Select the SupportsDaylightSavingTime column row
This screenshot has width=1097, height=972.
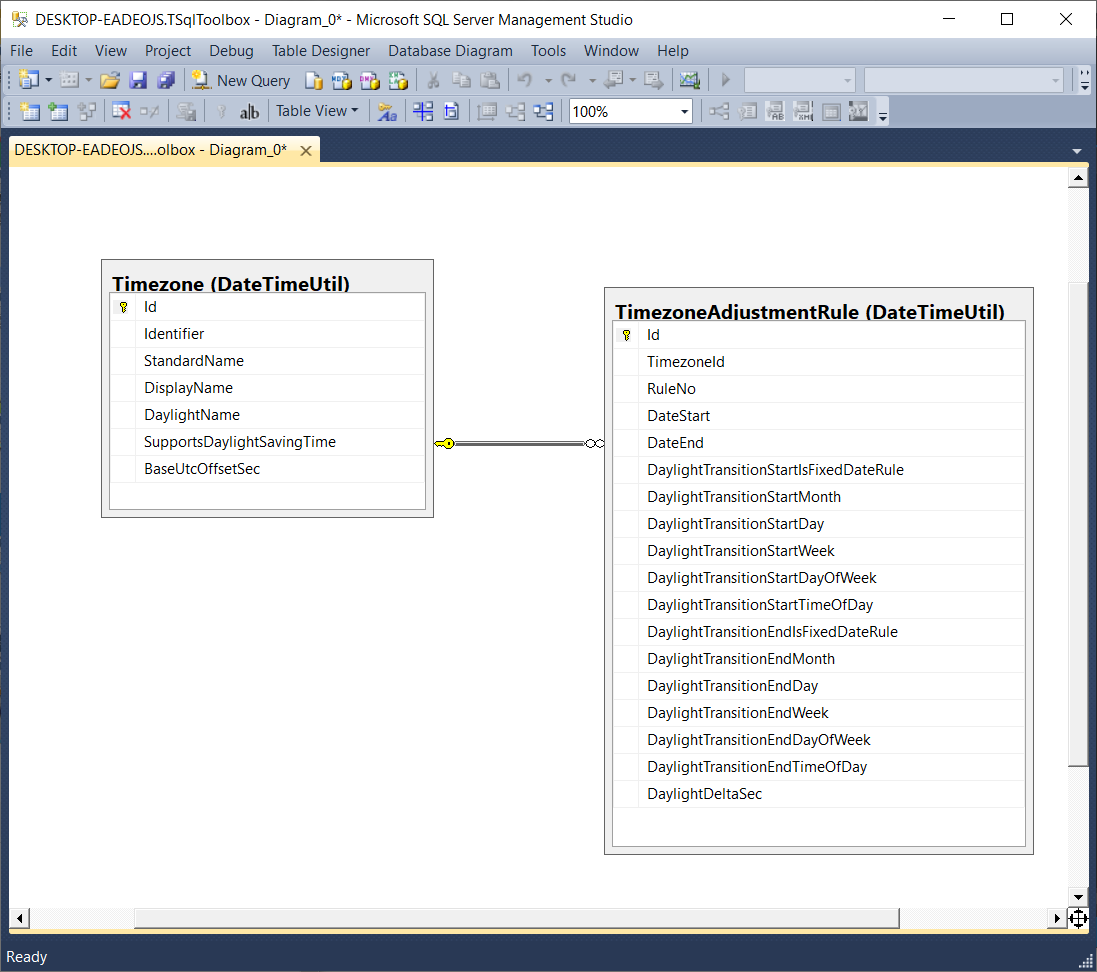click(240, 442)
